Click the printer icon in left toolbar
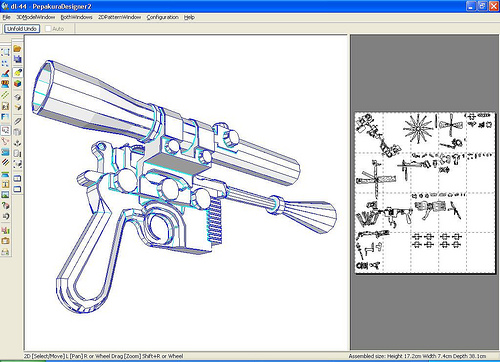Screen dimensions: 500x362 click(x=5, y=252)
